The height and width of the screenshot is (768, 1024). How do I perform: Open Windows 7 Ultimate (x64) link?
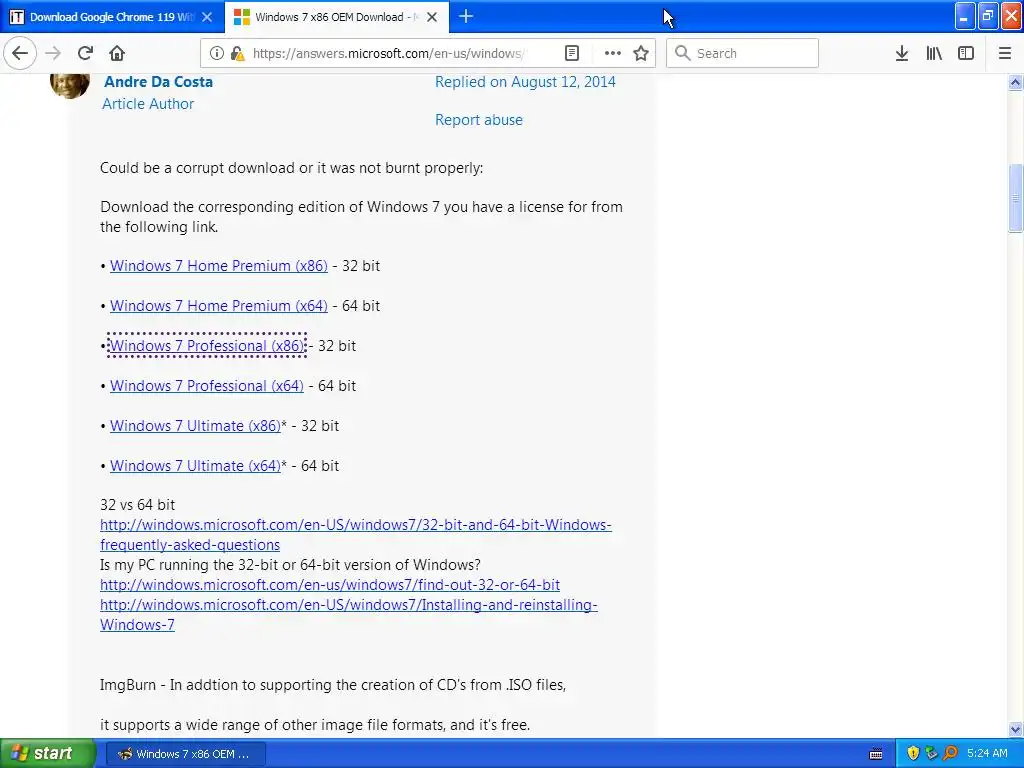(195, 466)
